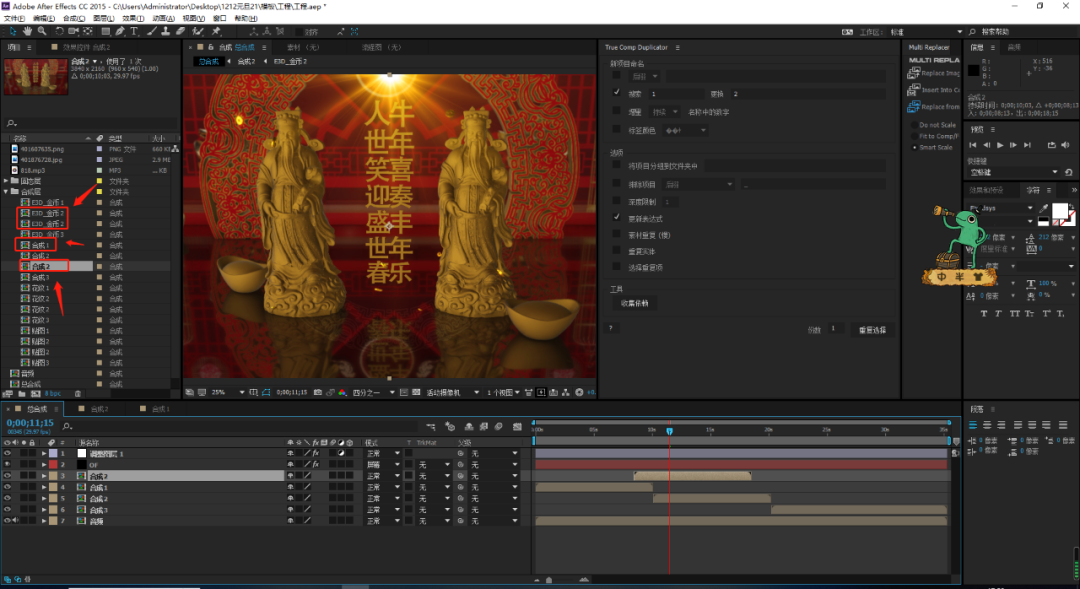
Task: Click the Replace Image icon in Multi Replacer
Action: [x=913, y=73]
